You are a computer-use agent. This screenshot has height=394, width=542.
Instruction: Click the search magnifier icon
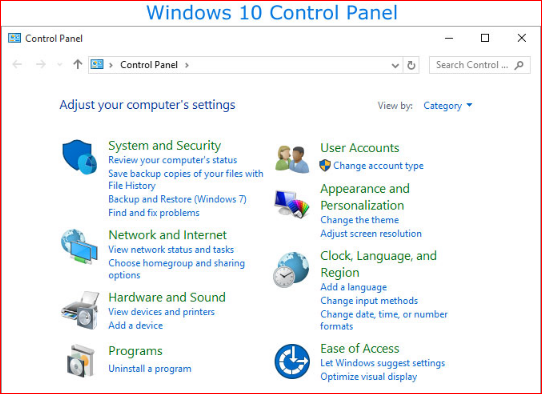tap(519, 65)
